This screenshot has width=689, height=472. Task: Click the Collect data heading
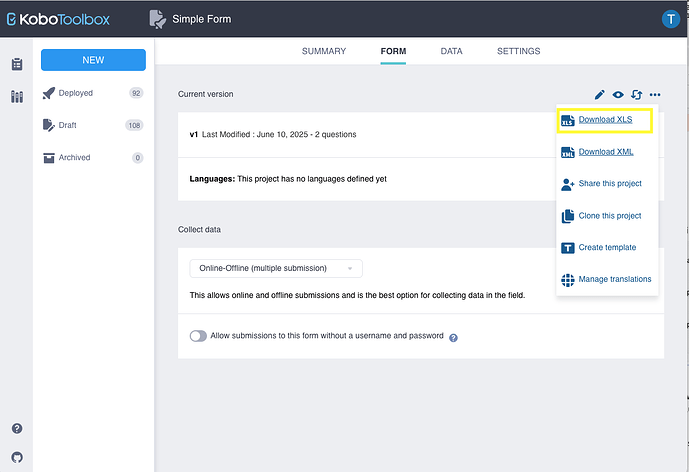point(199,229)
